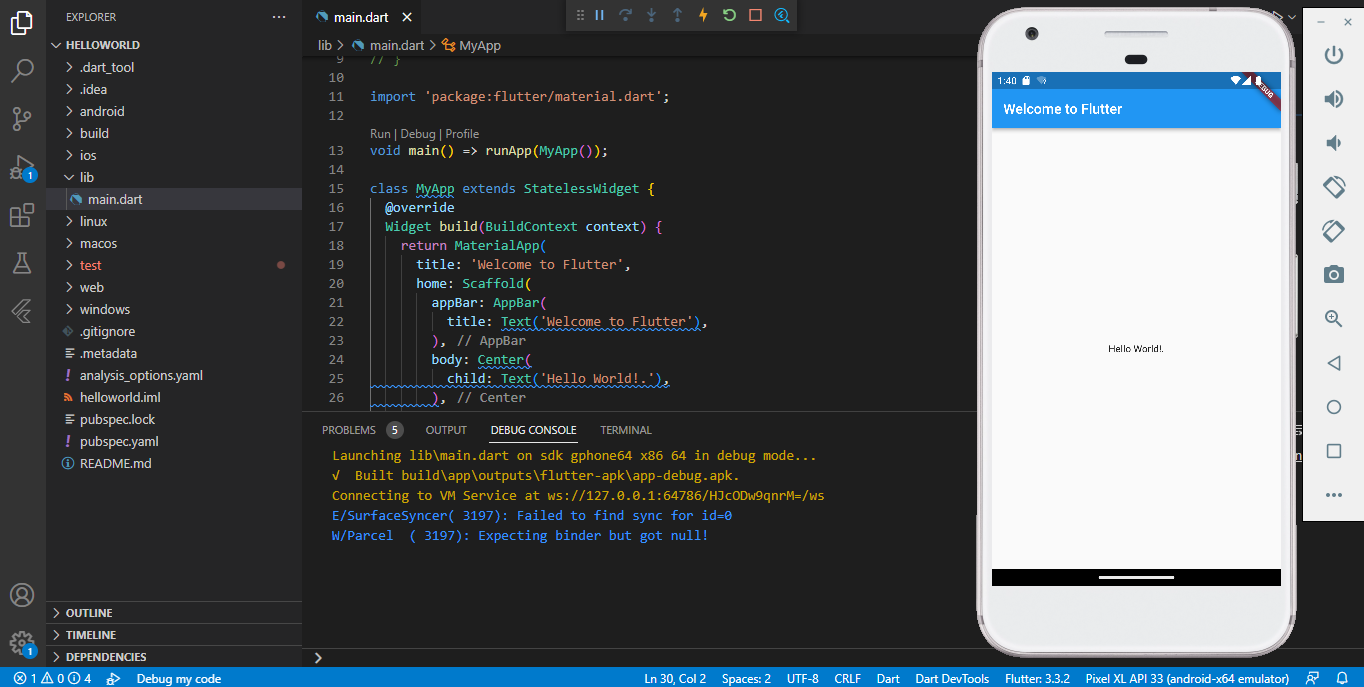1364x687 pixels.
Task: Click Debug my code in status bar
Action: (178, 678)
